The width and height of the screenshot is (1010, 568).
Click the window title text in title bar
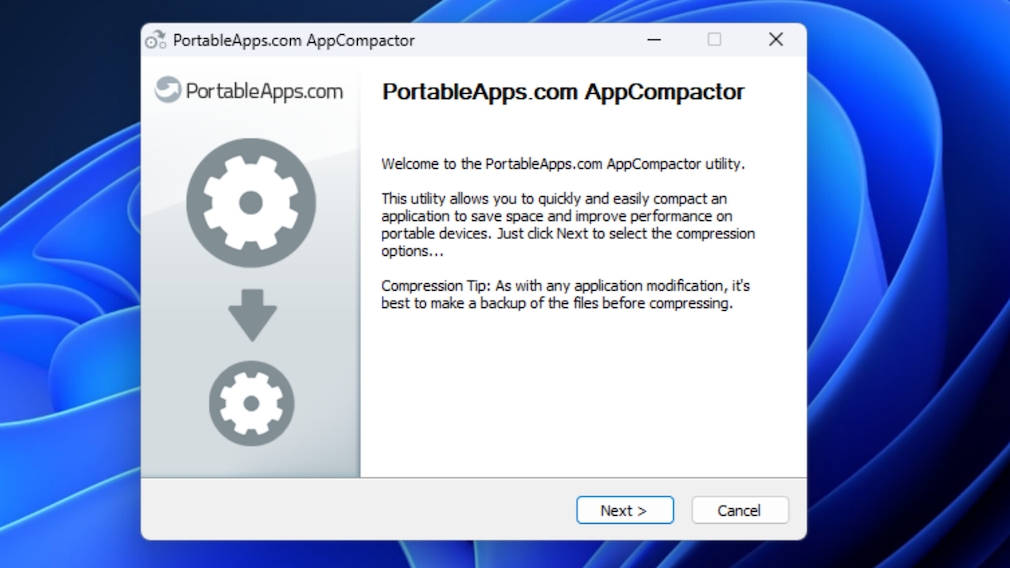293,41
